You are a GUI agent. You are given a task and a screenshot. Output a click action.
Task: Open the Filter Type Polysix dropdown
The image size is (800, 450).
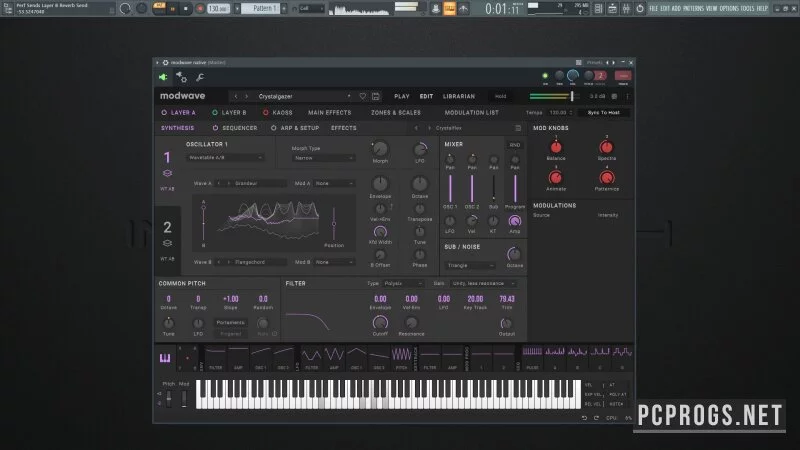(x=403, y=283)
